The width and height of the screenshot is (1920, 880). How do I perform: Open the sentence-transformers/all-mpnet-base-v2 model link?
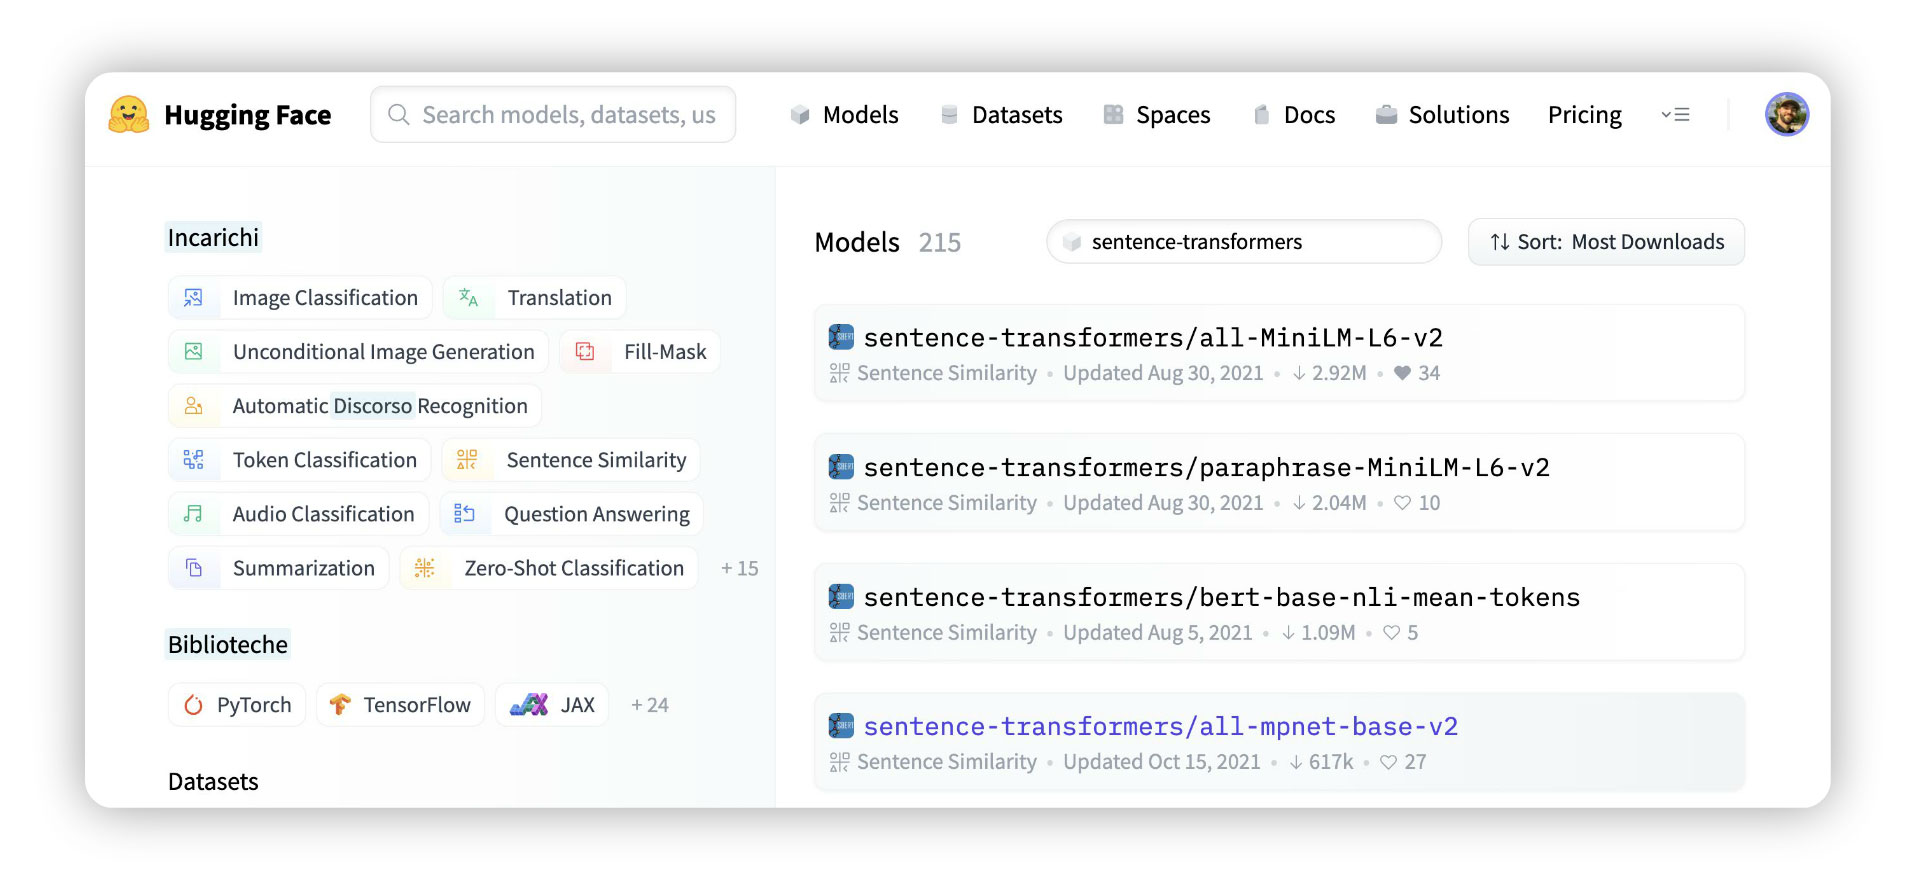tap(1160, 727)
